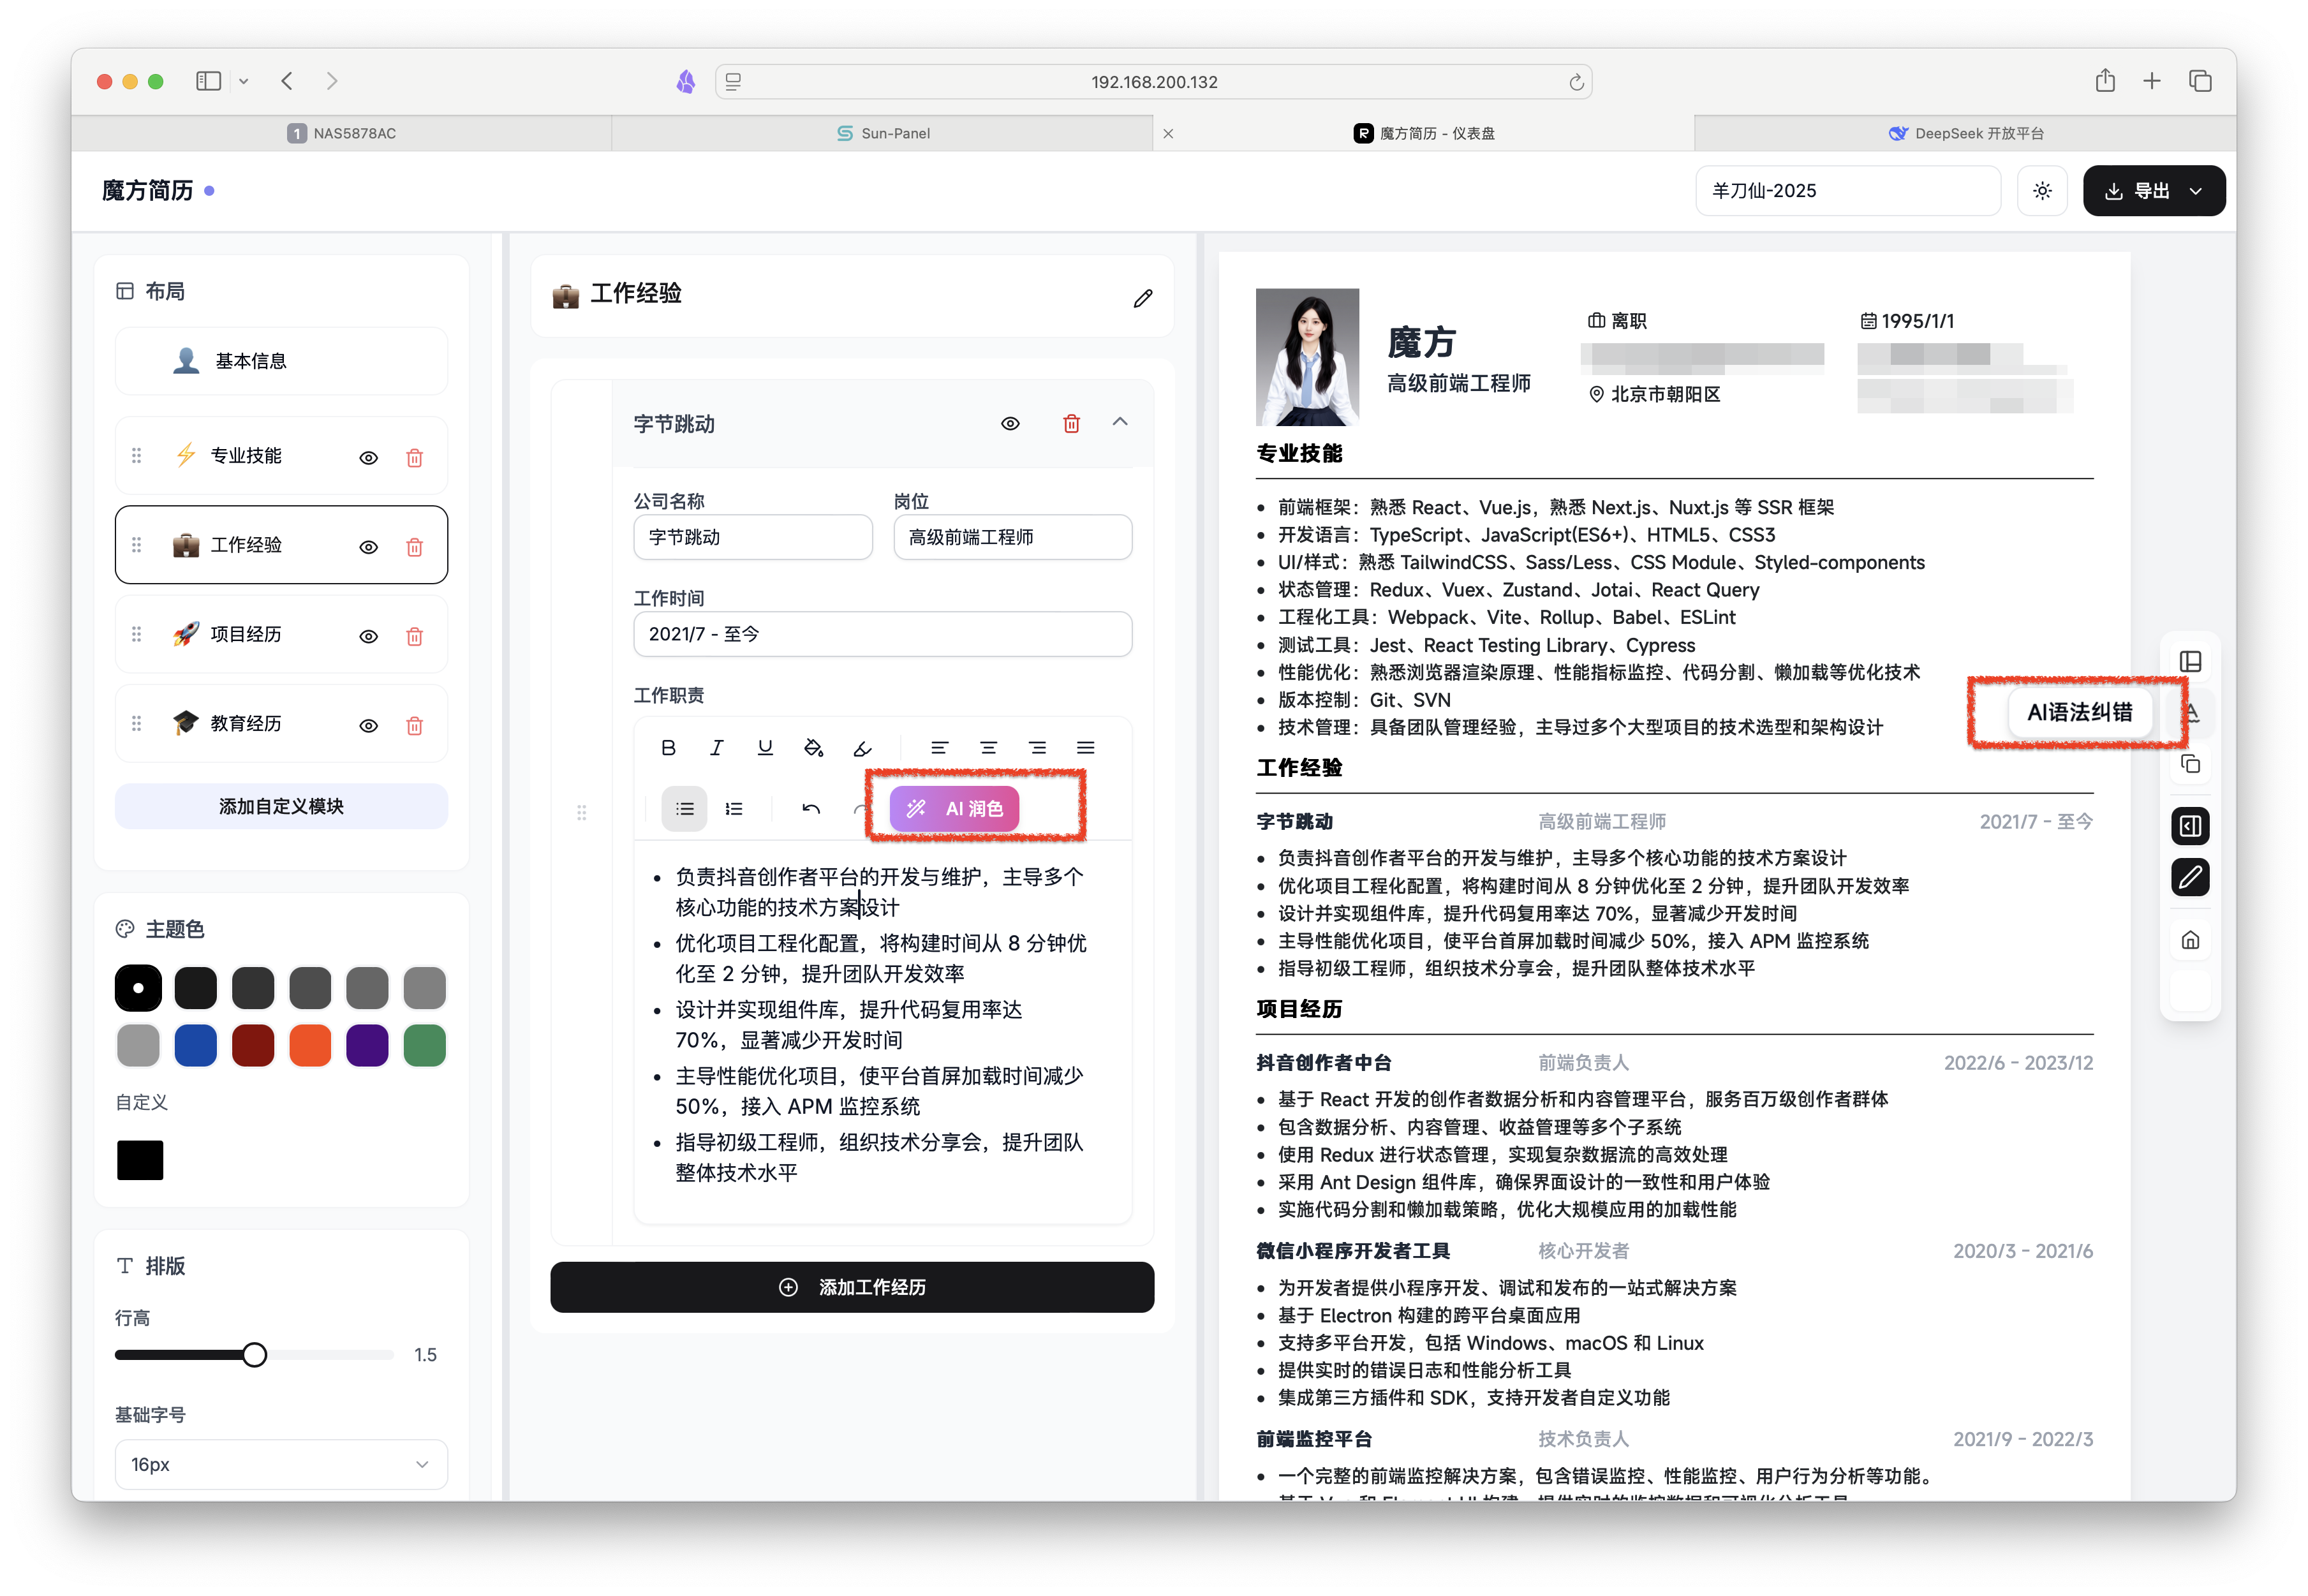Toggle numbered list formatting

(x=734, y=809)
